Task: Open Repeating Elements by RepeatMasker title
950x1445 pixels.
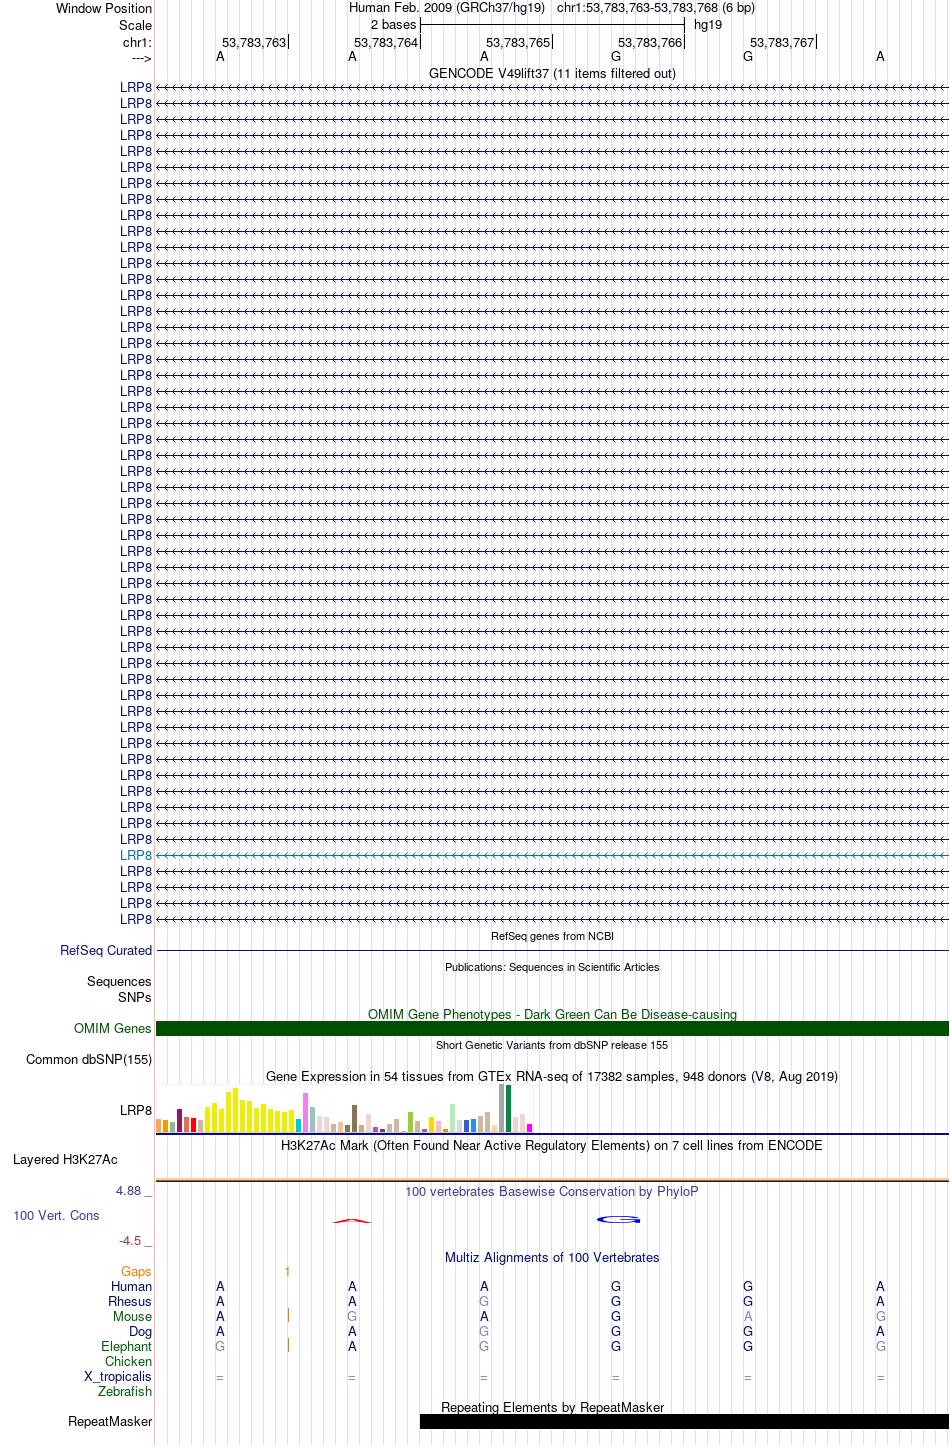Action: tap(552, 1408)
